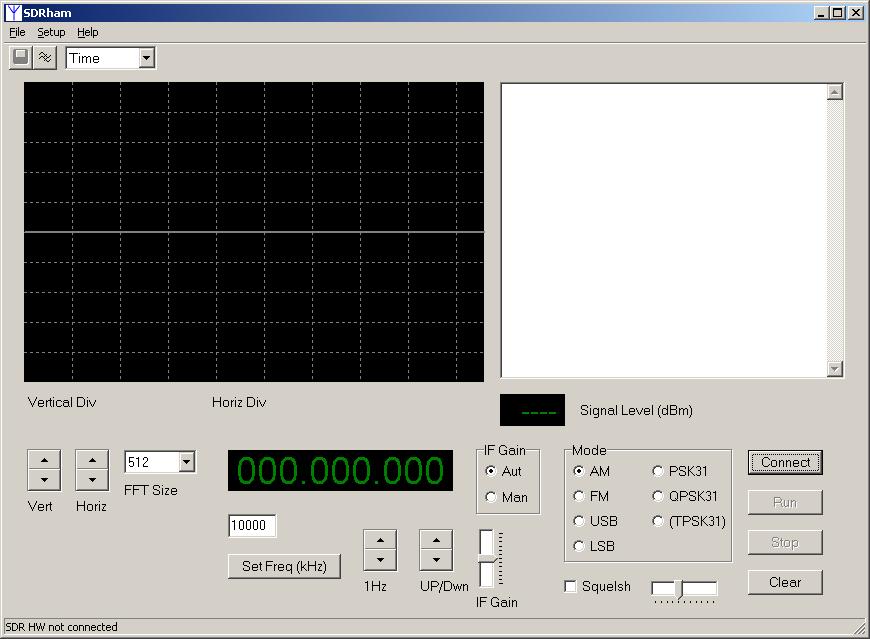Switch IF Gain to Man
Viewport: 870px width, 639px height.
click(x=491, y=497)
